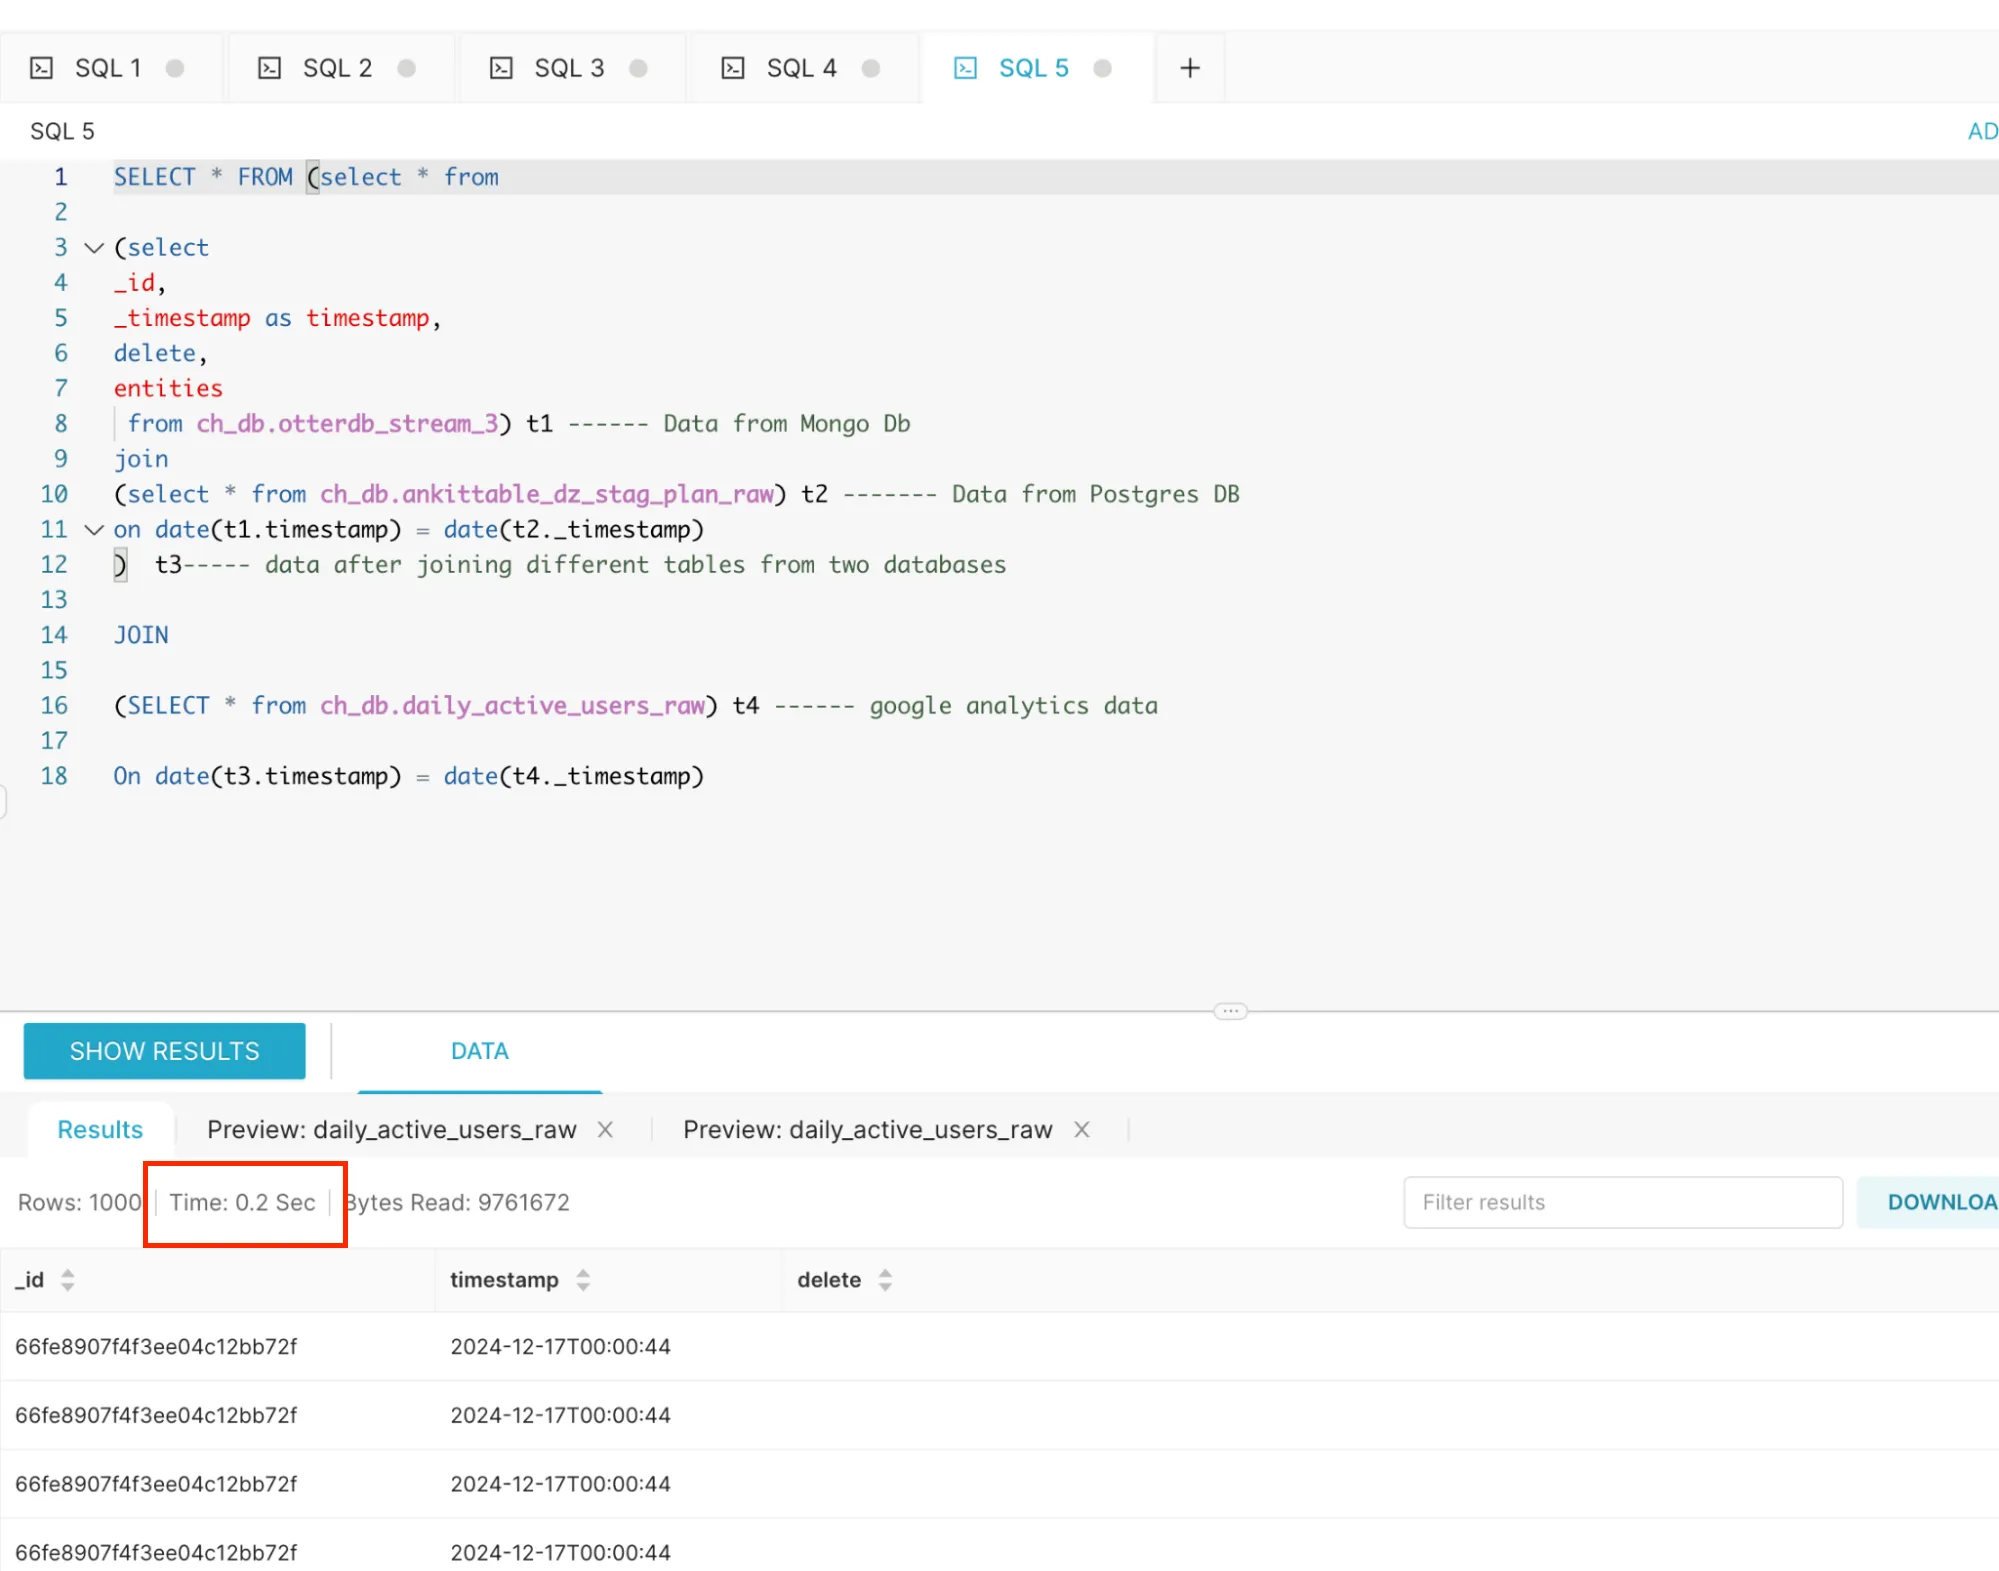Click the panel divider ellipsis handle
Image resolution: width=1999 pixels, height=1571 pixels.
coord(1230,1010)
